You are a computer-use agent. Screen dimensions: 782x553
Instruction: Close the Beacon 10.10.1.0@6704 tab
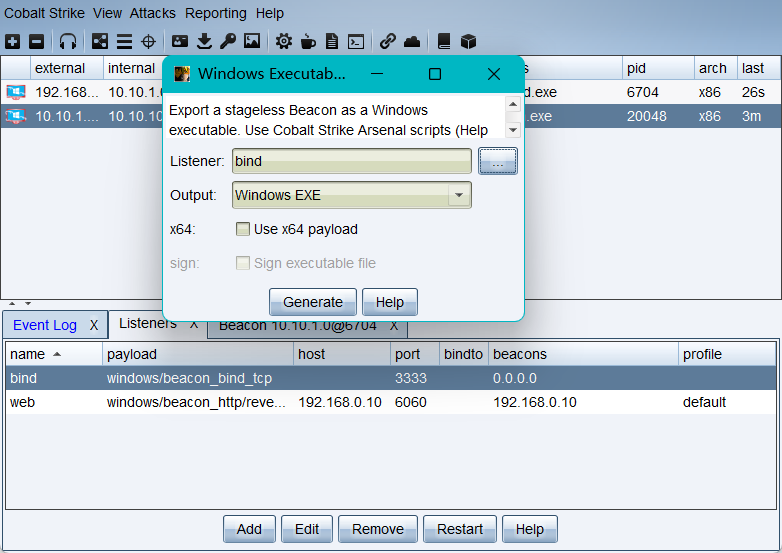point(394,326)
